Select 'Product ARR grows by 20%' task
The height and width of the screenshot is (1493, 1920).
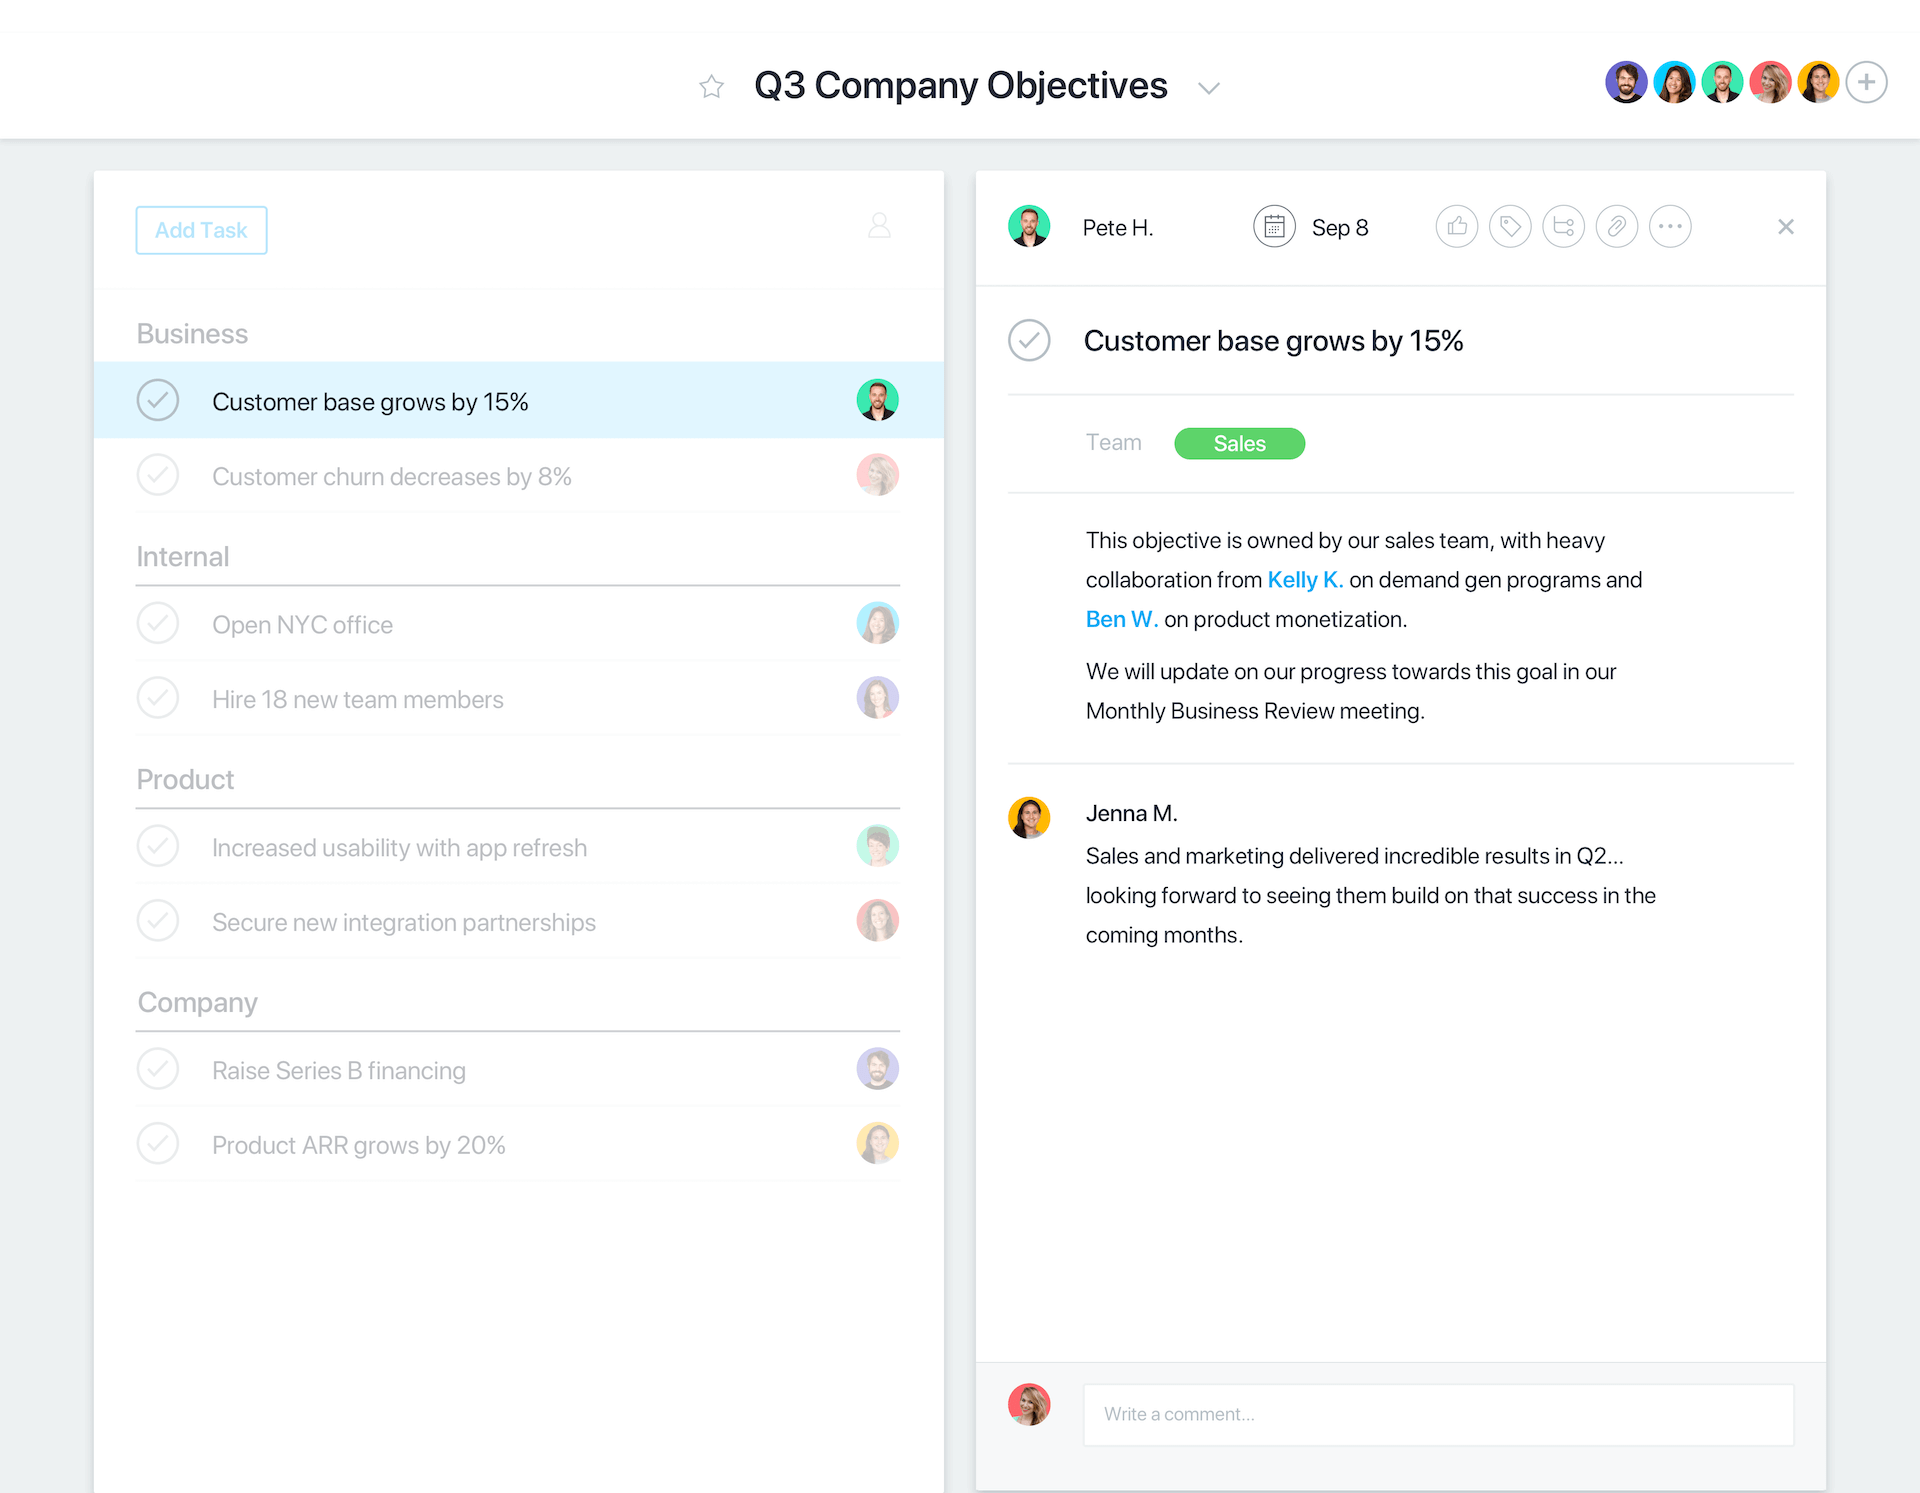click(358, 1145)
